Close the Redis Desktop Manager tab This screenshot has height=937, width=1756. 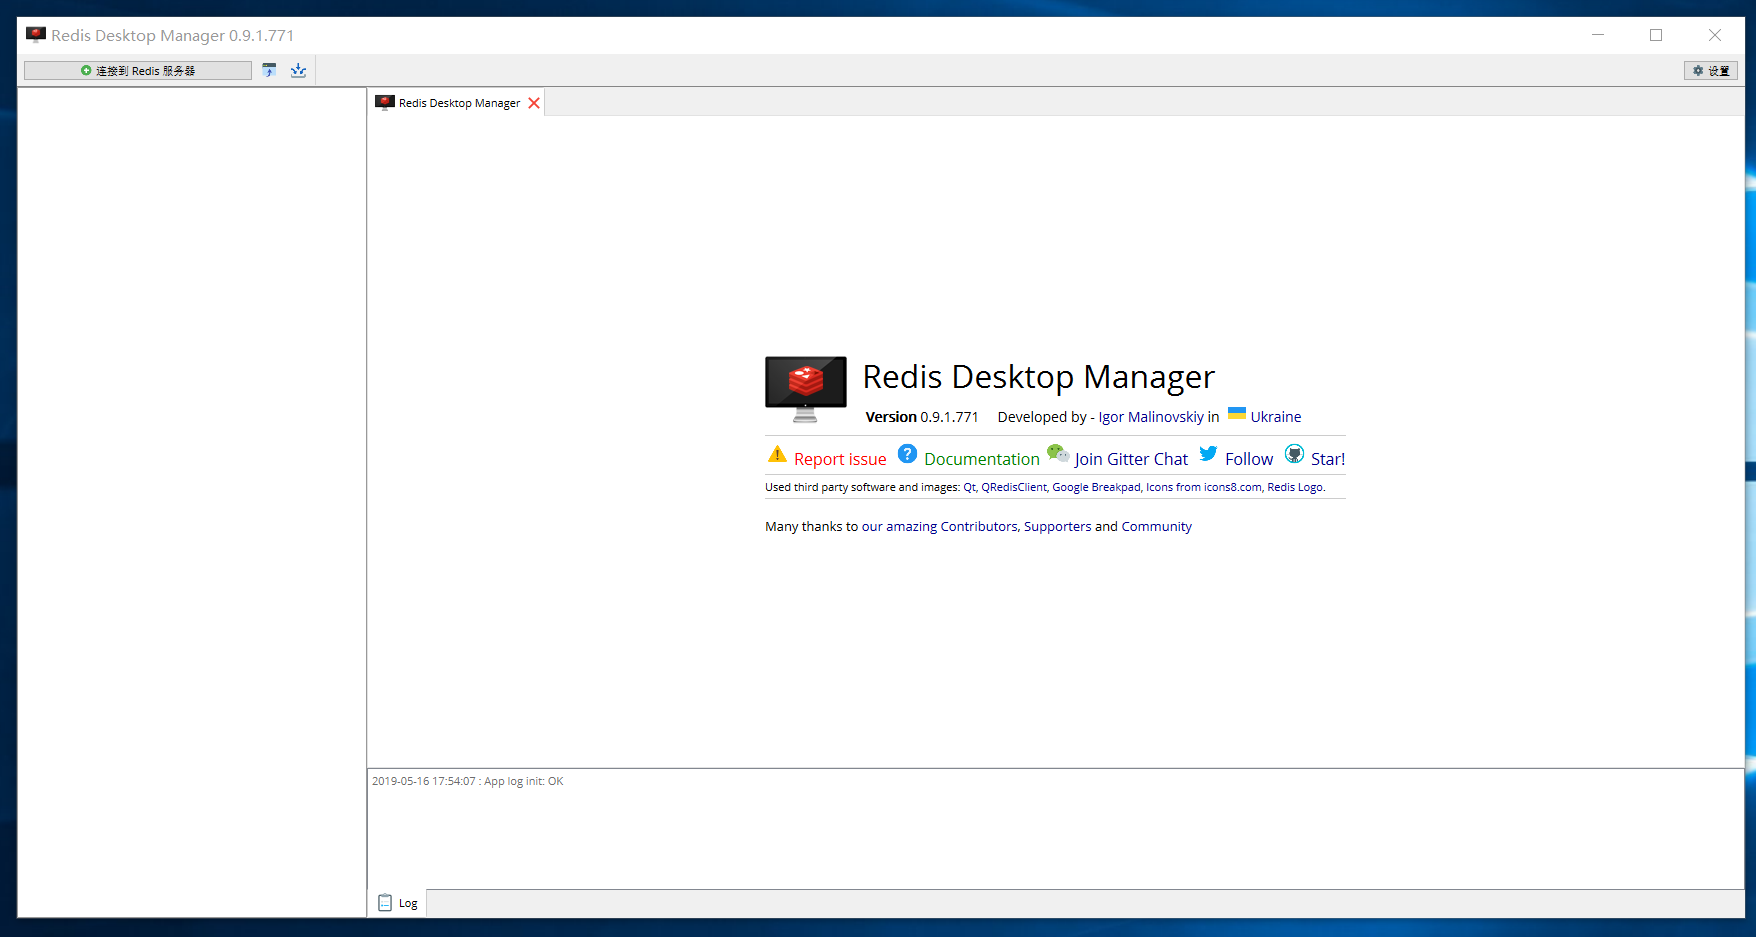pyautogui.click(x=534, y=101)
